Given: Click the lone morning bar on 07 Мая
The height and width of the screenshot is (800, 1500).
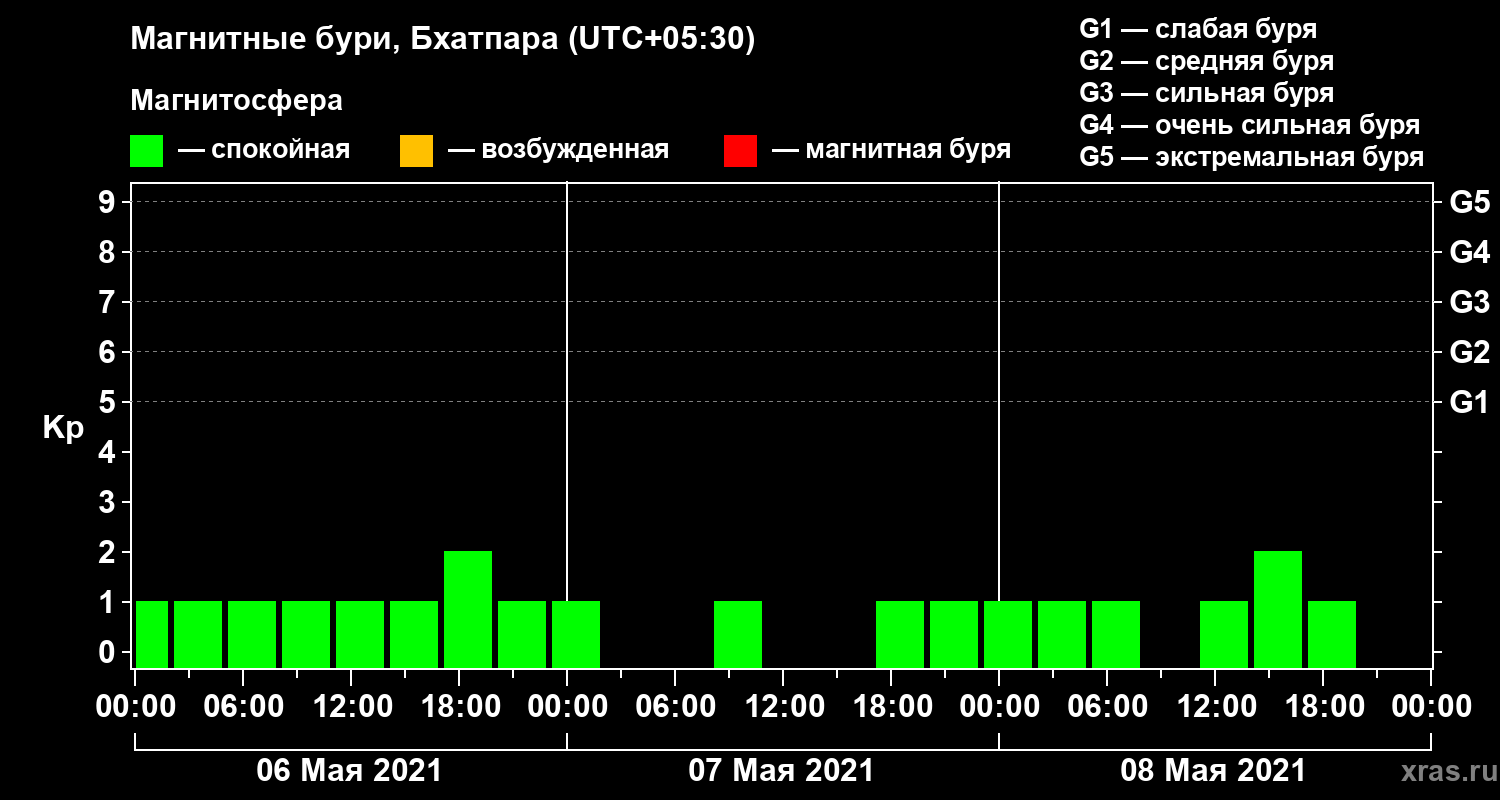Looking at the screenshot, I should (738, 634).
